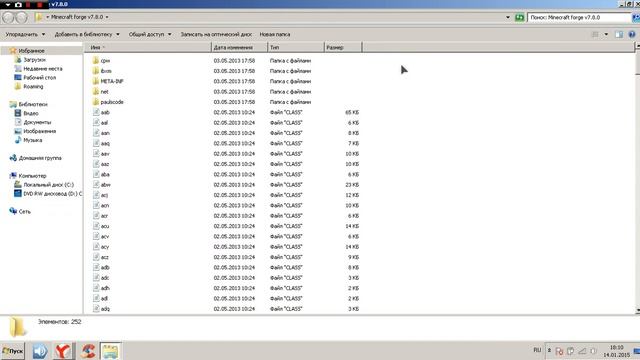Image resolution: width=640 pixels, height=360 pixels.
Task: Click the file name acj
Action: pos(104,195)
